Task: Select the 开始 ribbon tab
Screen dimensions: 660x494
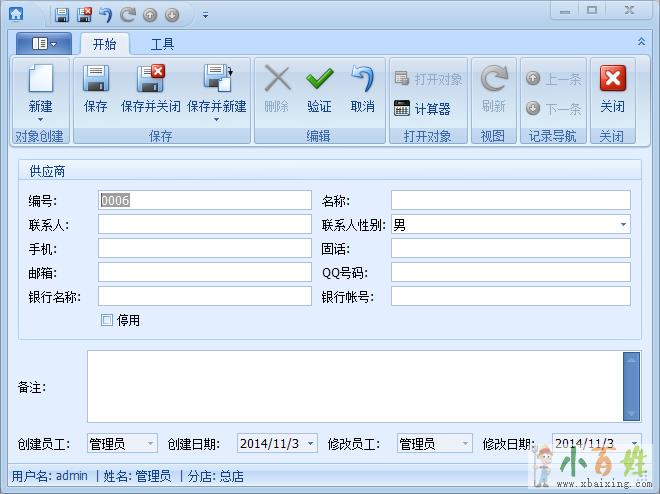Action: [104, 44]
